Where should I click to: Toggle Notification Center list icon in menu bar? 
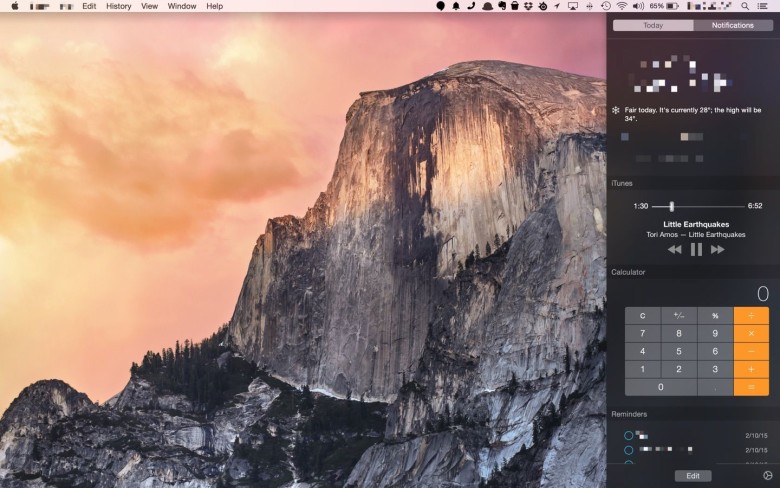[x=764, y=6]
